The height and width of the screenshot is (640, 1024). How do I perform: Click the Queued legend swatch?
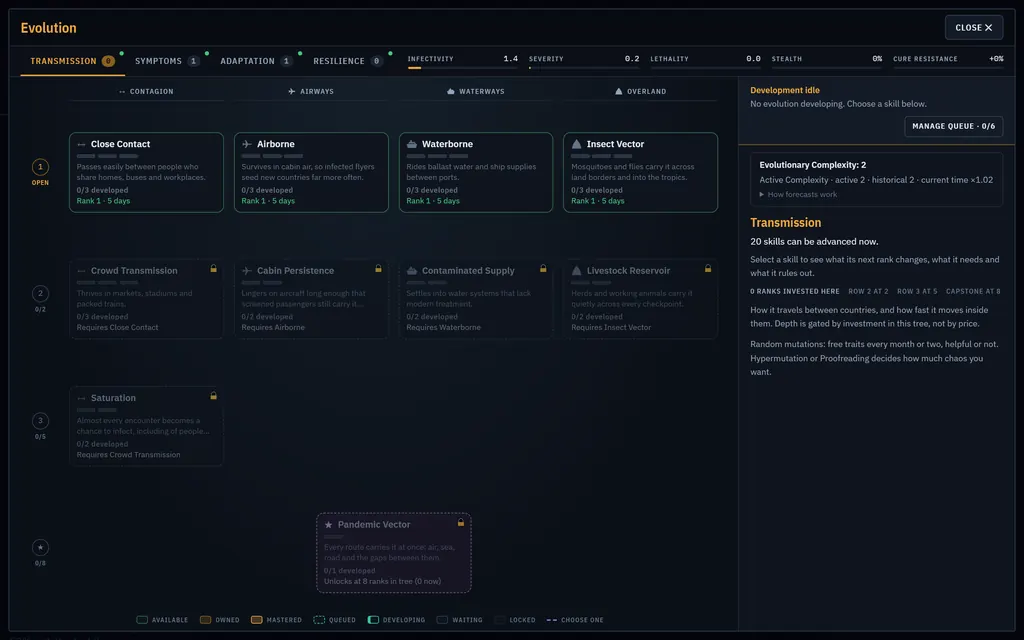pos(319,620)
